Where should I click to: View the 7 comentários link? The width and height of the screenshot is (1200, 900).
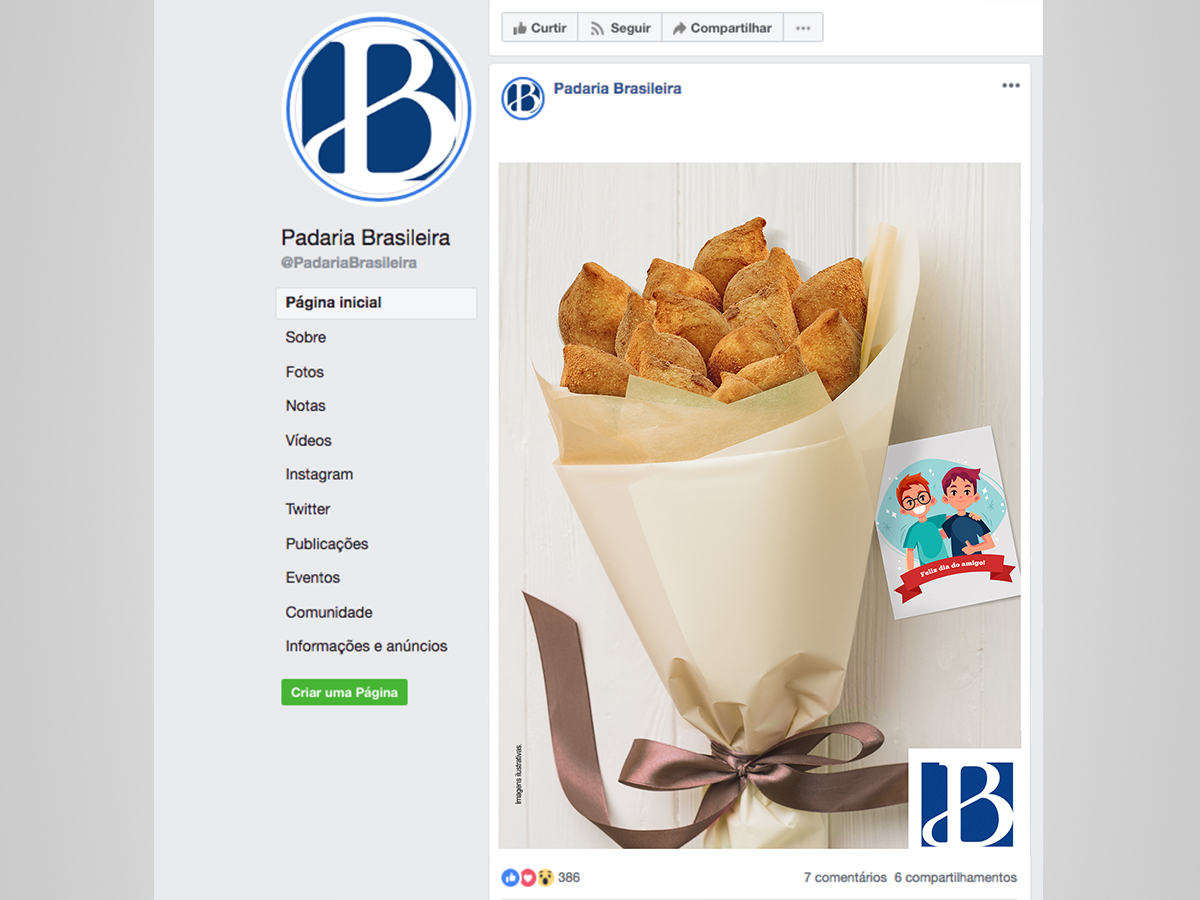845,877
